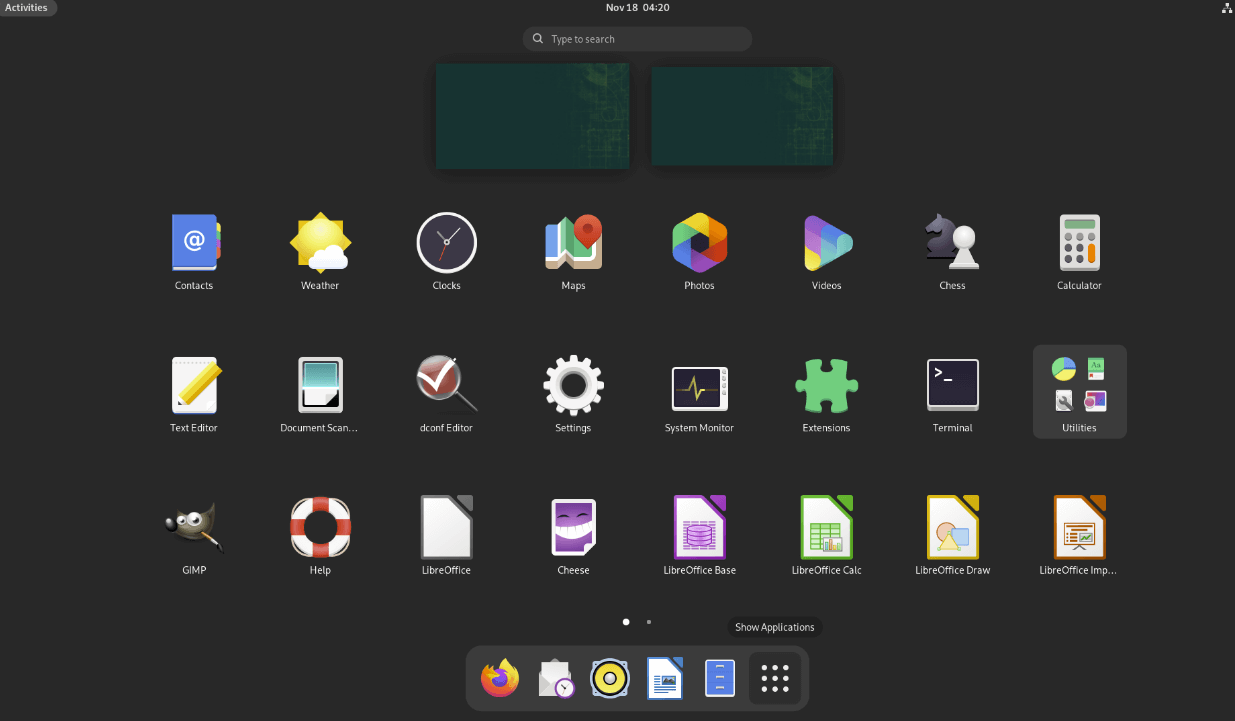The height and width of the screenshot is (721, 1235).
Task: Open the system network status menu
Action: pyautogui.click(x=1226, y=7)
